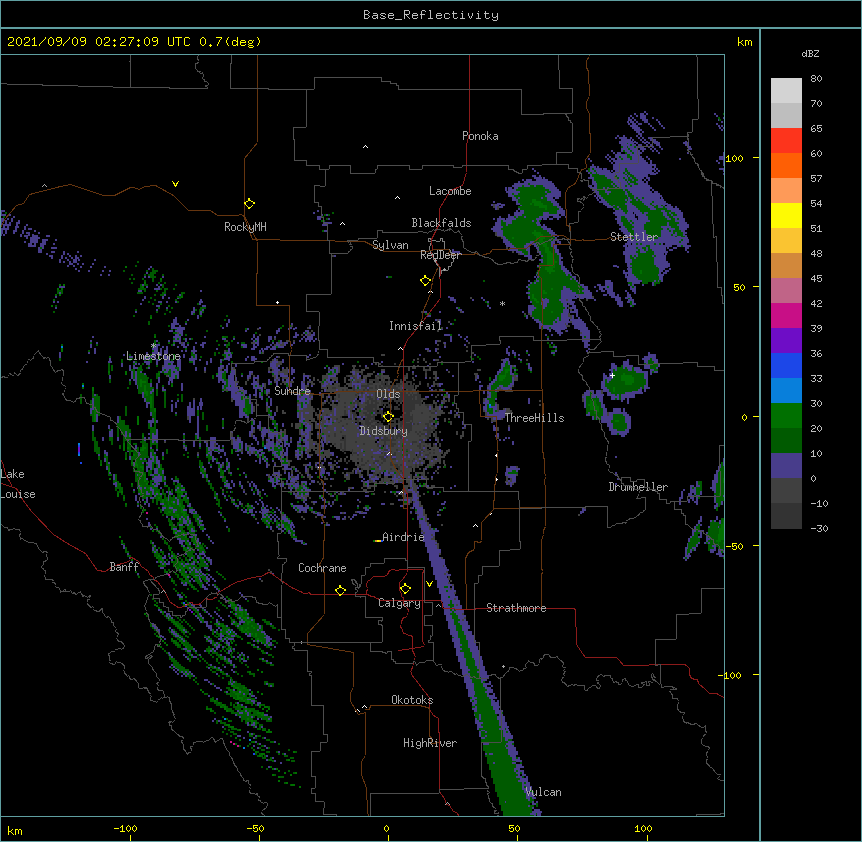The image size is (862, 842).
Task: Click the HighRiver label
Action: tap(430, 743)
